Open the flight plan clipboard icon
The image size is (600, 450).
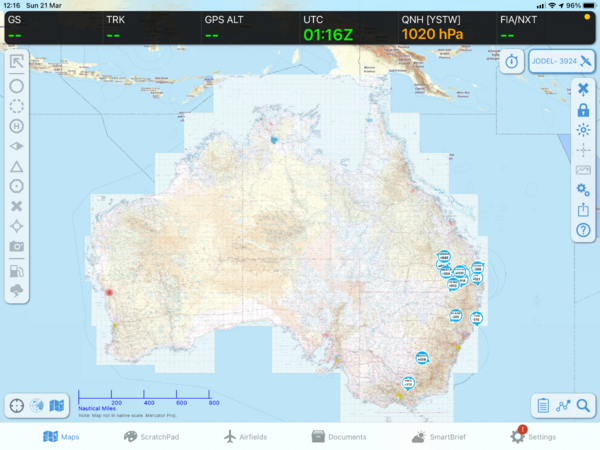point(542,405)
